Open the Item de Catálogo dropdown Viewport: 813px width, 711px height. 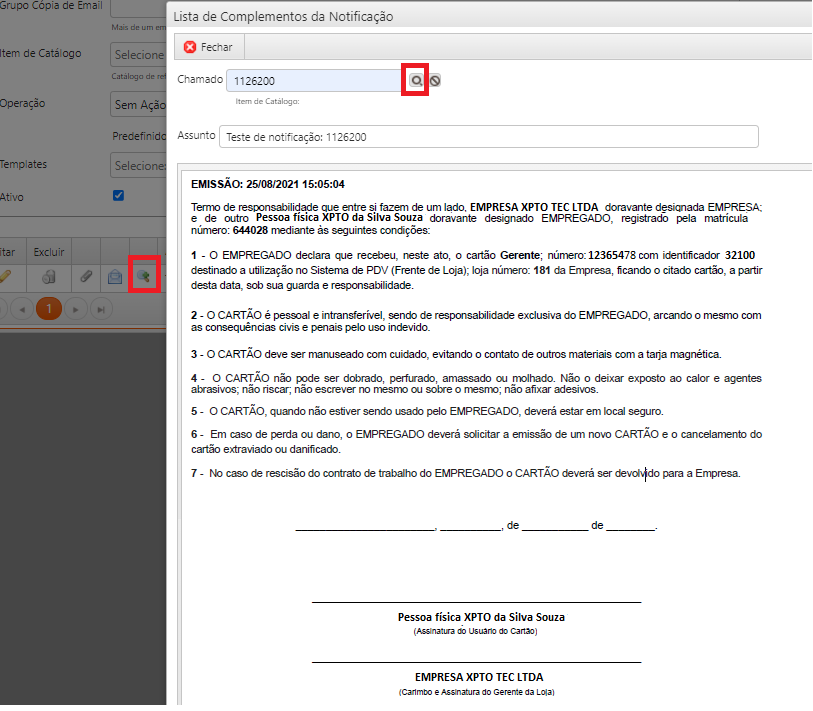138,55
